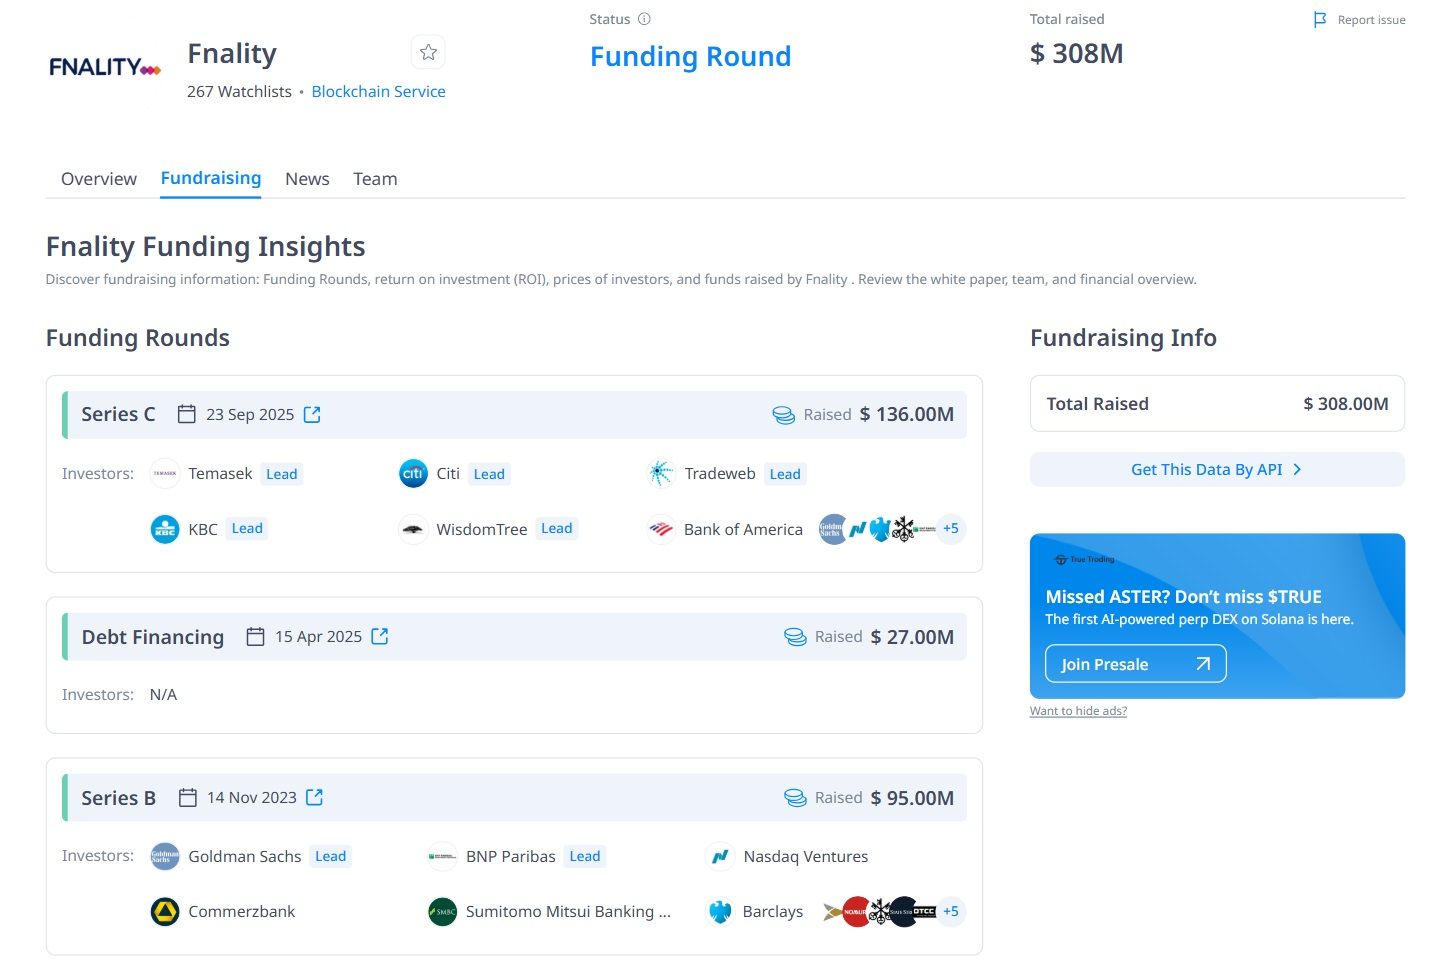Click the Series B raised coins icon
This screenshot has width=1435, height=961.
point(795,798)
